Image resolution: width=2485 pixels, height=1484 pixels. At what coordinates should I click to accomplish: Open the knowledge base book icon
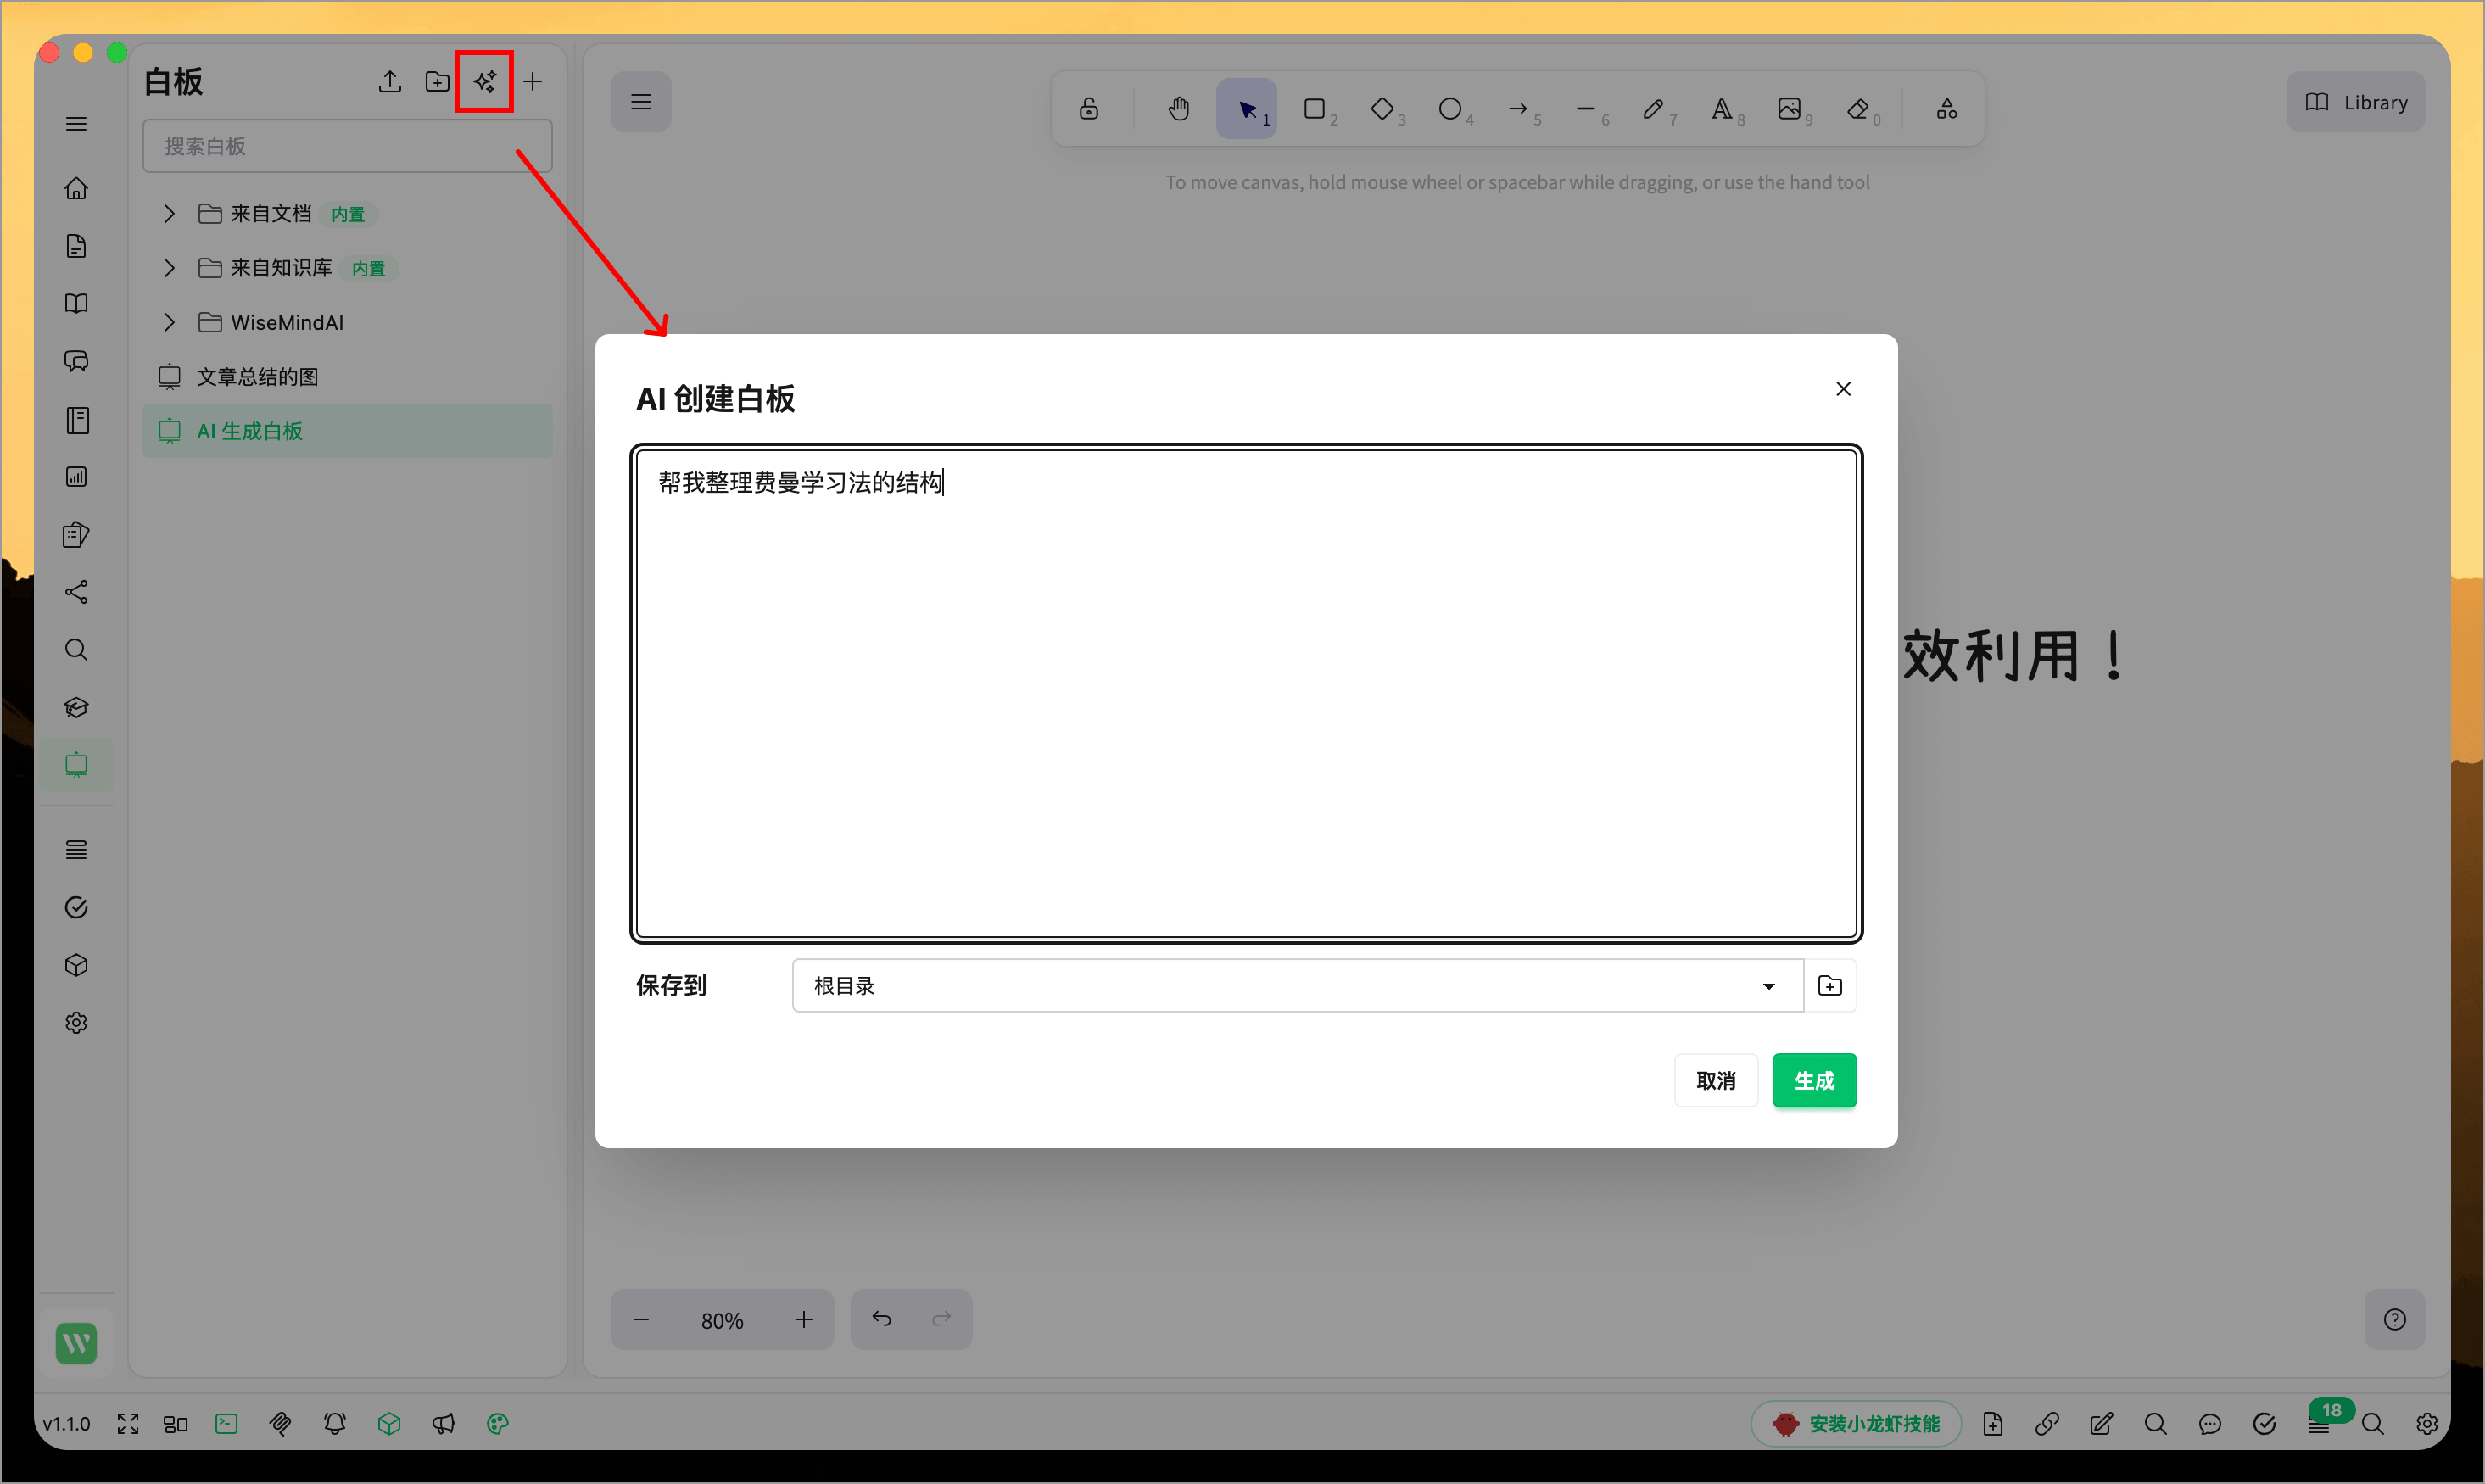pyautogui.click(x=76, y=304)
